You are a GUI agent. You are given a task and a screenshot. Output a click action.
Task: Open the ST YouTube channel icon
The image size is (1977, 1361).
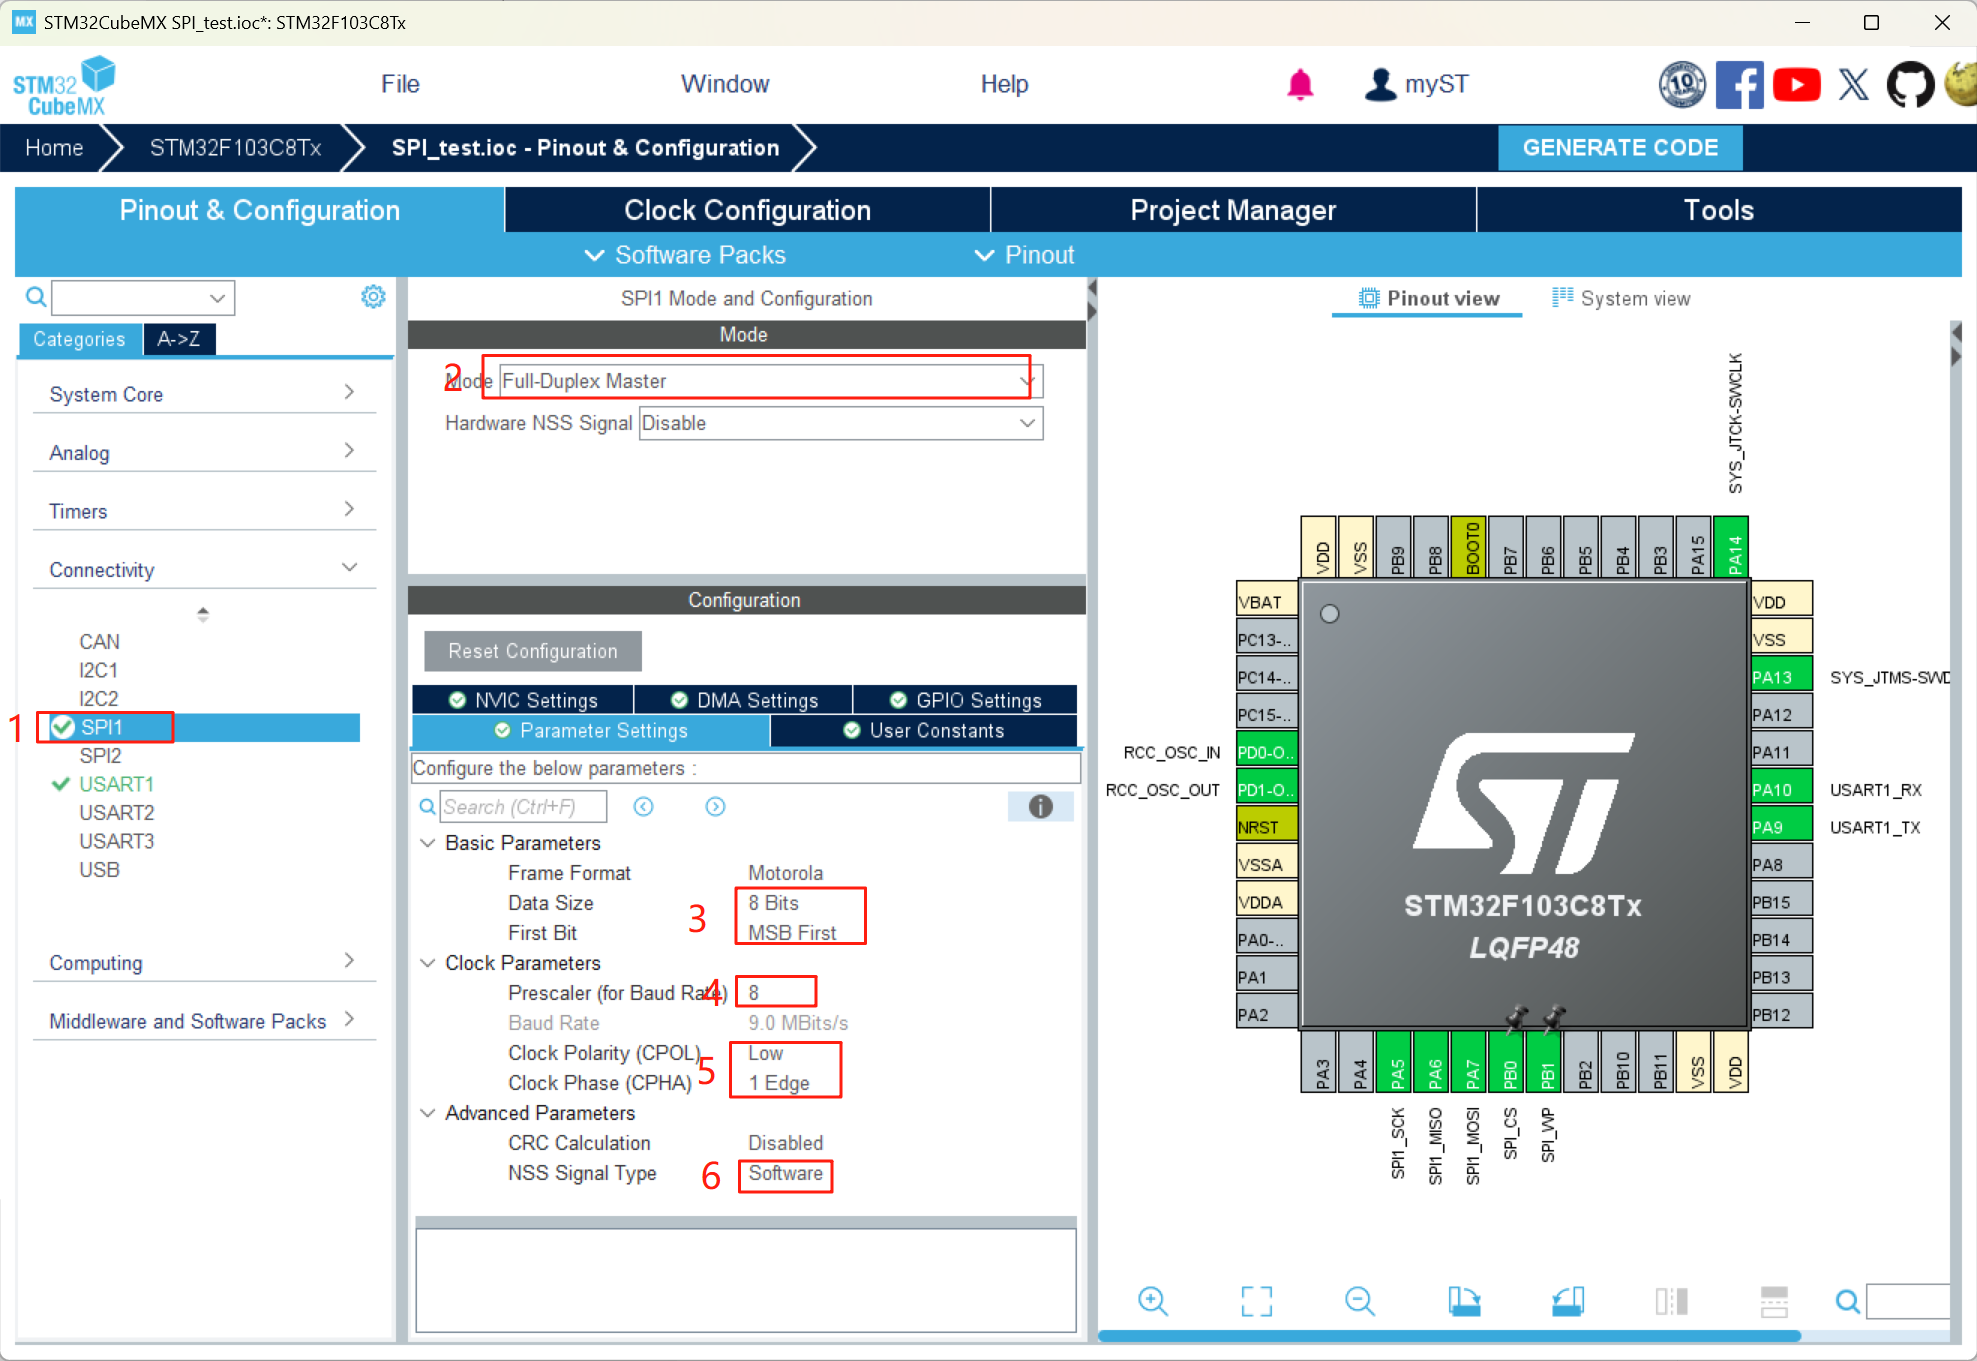click(1797, 84)
